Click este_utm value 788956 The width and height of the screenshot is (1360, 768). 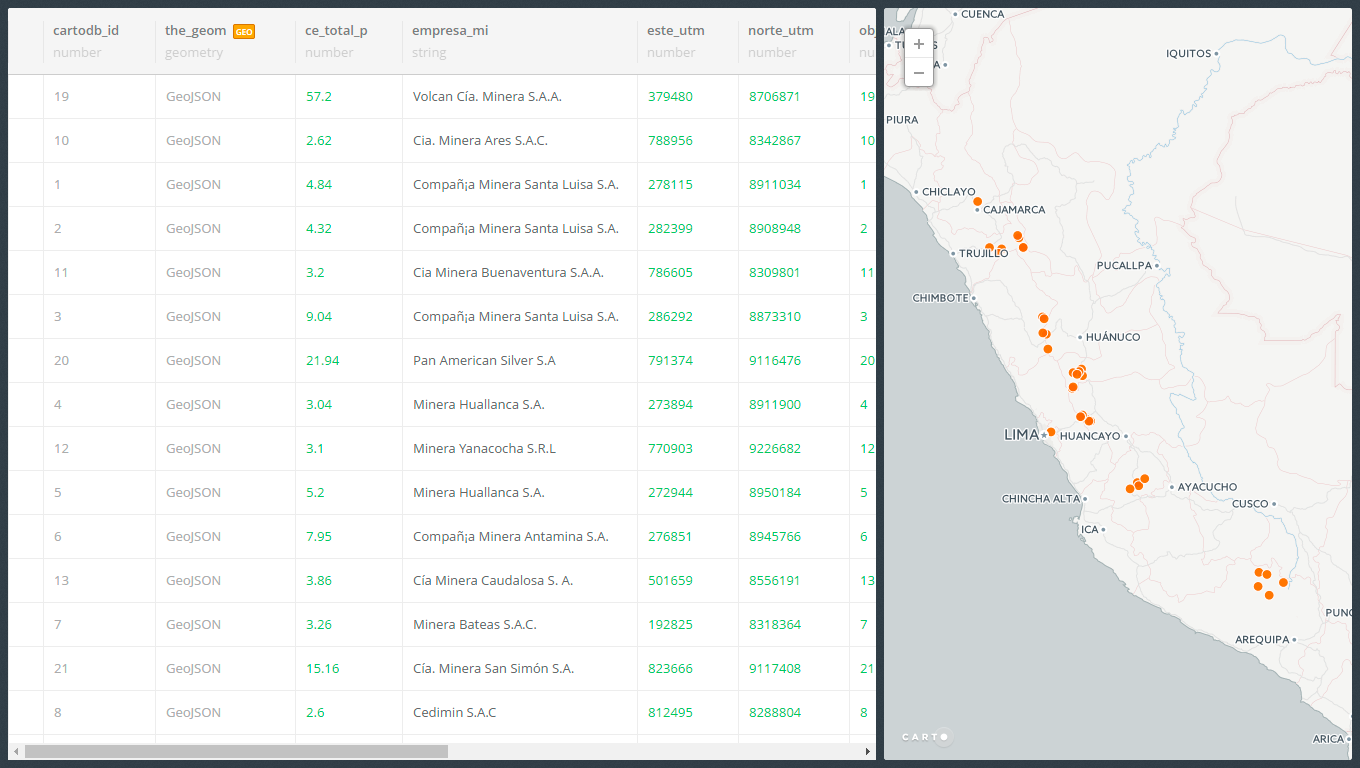click(x=670, y=141)
